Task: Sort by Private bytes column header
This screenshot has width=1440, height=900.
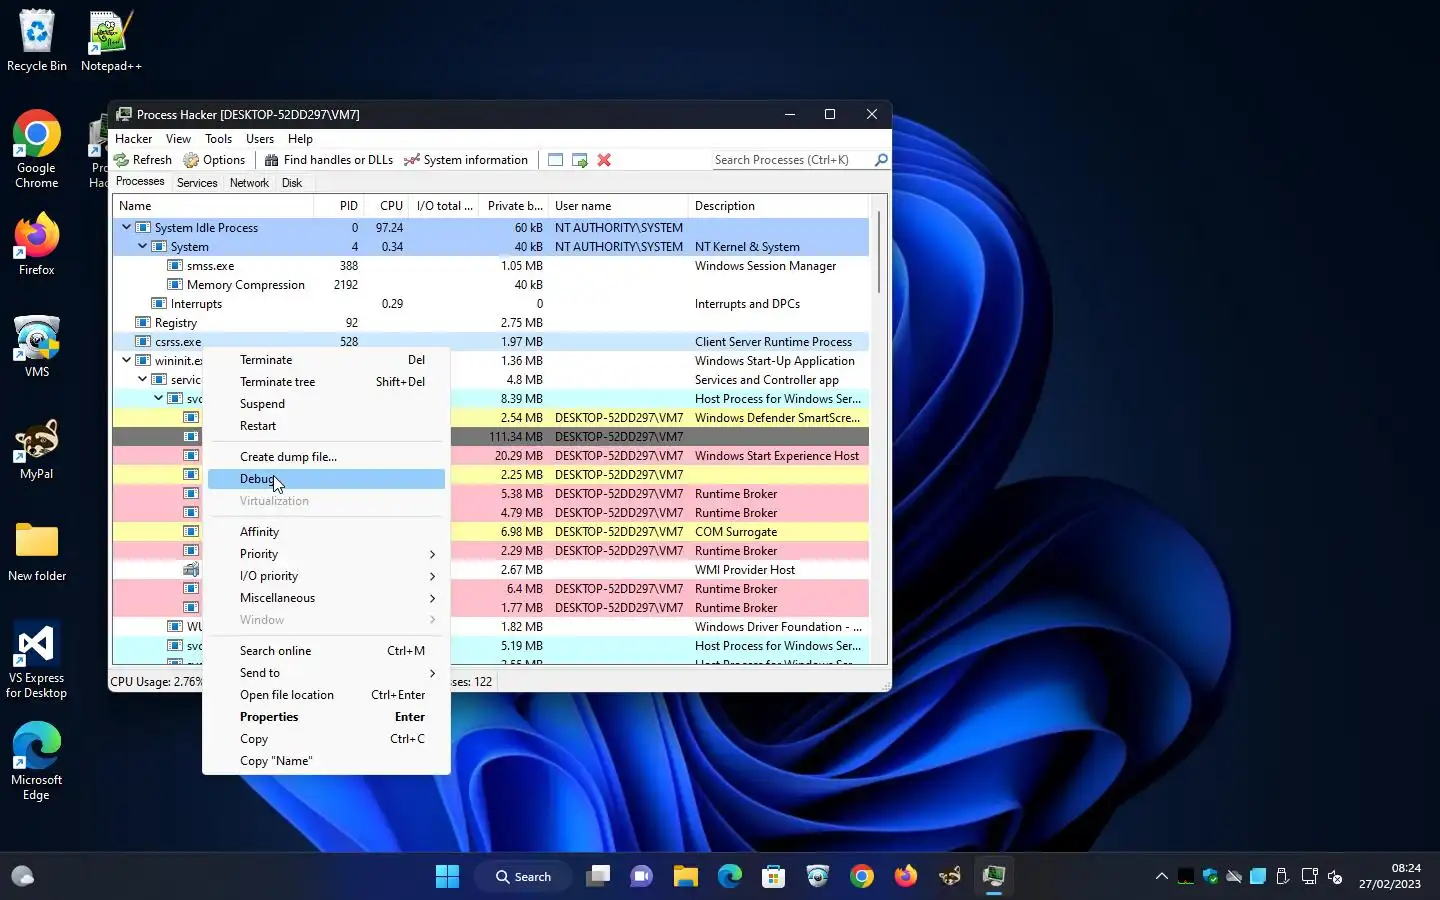Action: [514, 206]
